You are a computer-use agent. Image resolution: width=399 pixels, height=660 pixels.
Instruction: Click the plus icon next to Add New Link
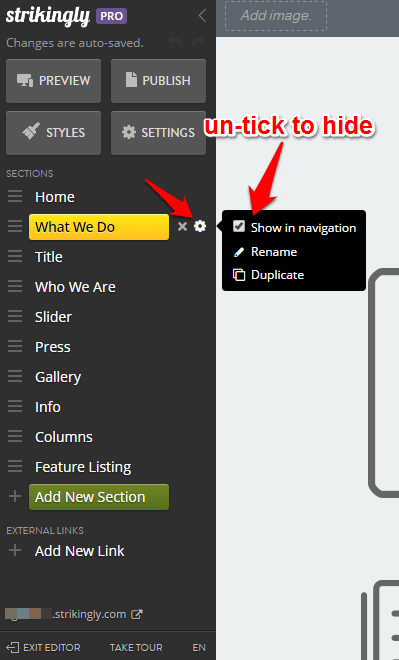15,550
